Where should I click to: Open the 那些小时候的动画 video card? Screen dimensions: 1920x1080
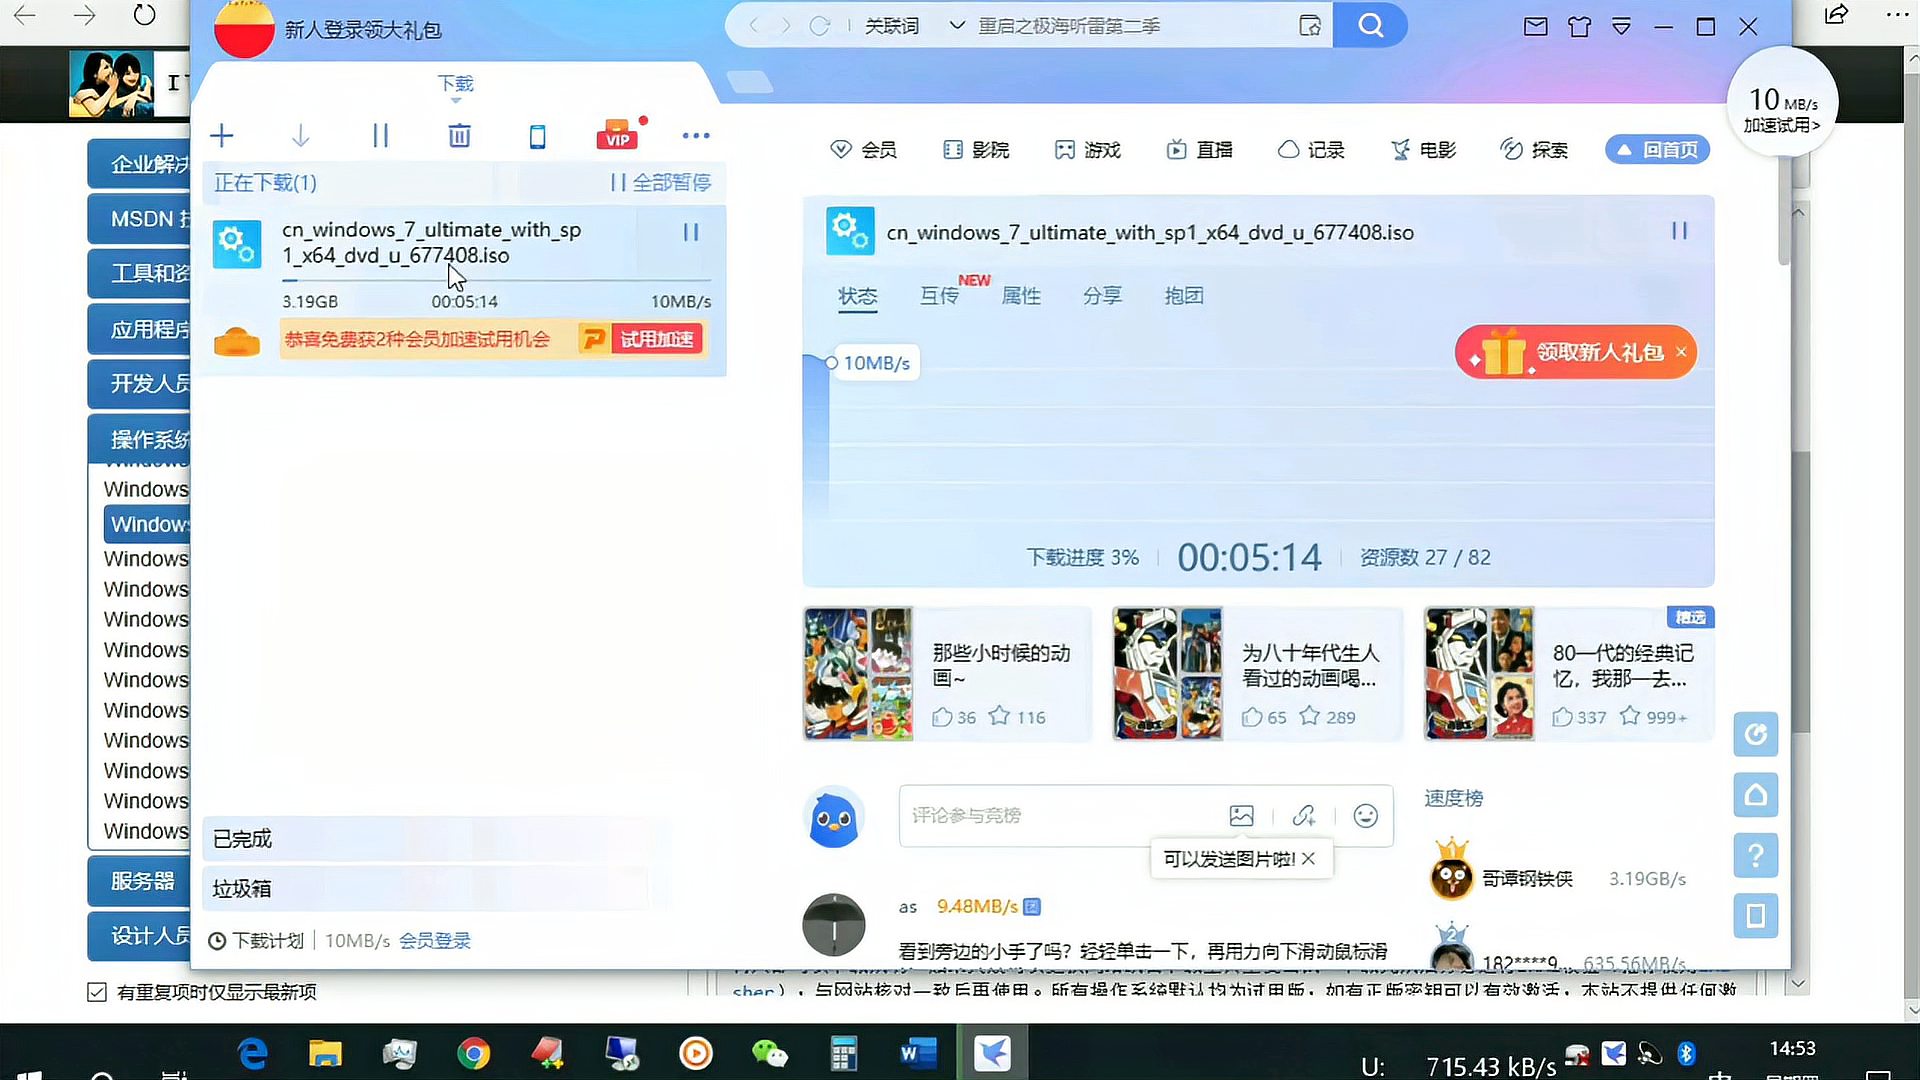pyautogui.click(x=947, y=674)
